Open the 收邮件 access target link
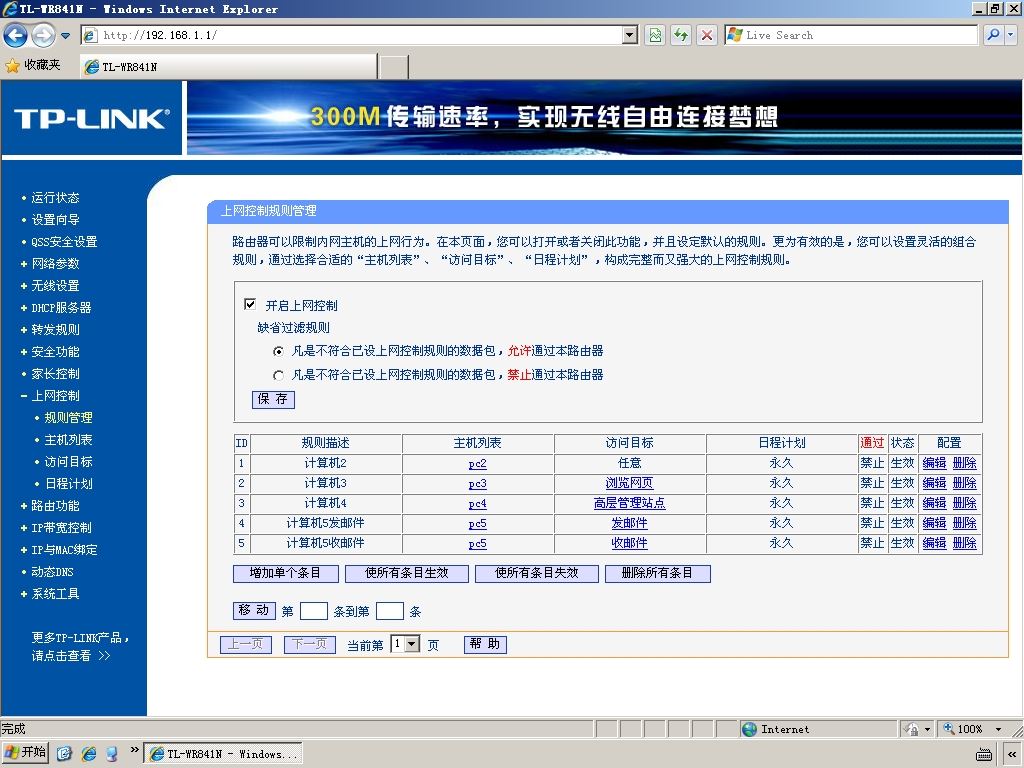This screenshot has width=1024, height=768. coord(629,543)
